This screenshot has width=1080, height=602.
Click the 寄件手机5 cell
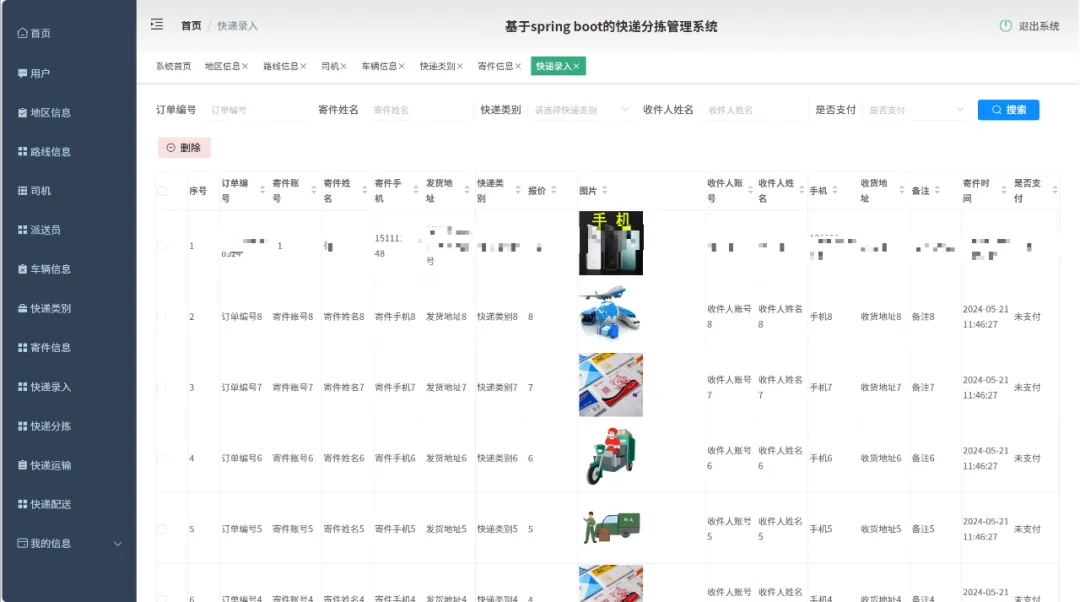[x=395, y=529]
